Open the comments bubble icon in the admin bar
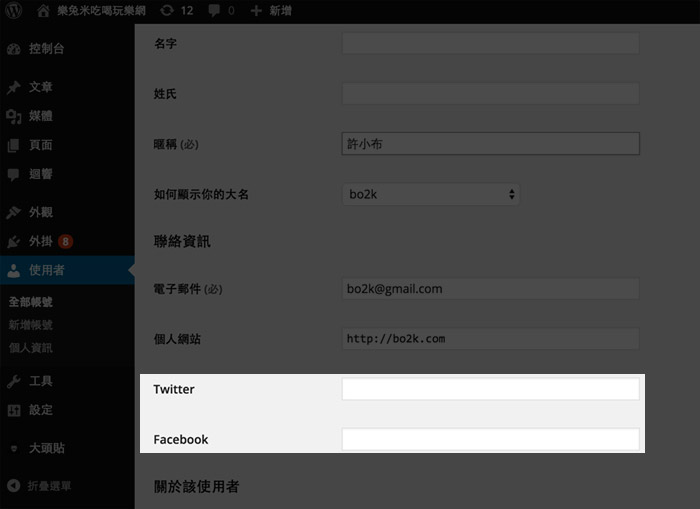 (x=214, y=10)
